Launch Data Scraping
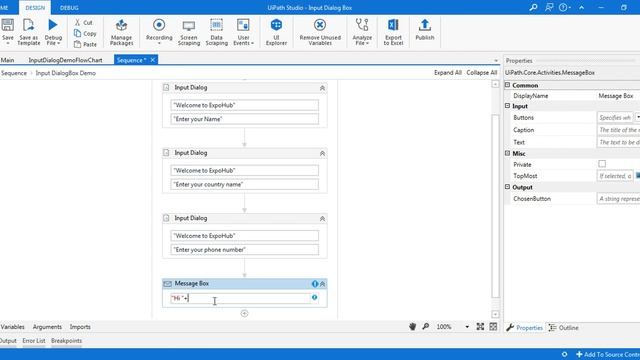Screen dimensions: 640x360 pos(216,32)
